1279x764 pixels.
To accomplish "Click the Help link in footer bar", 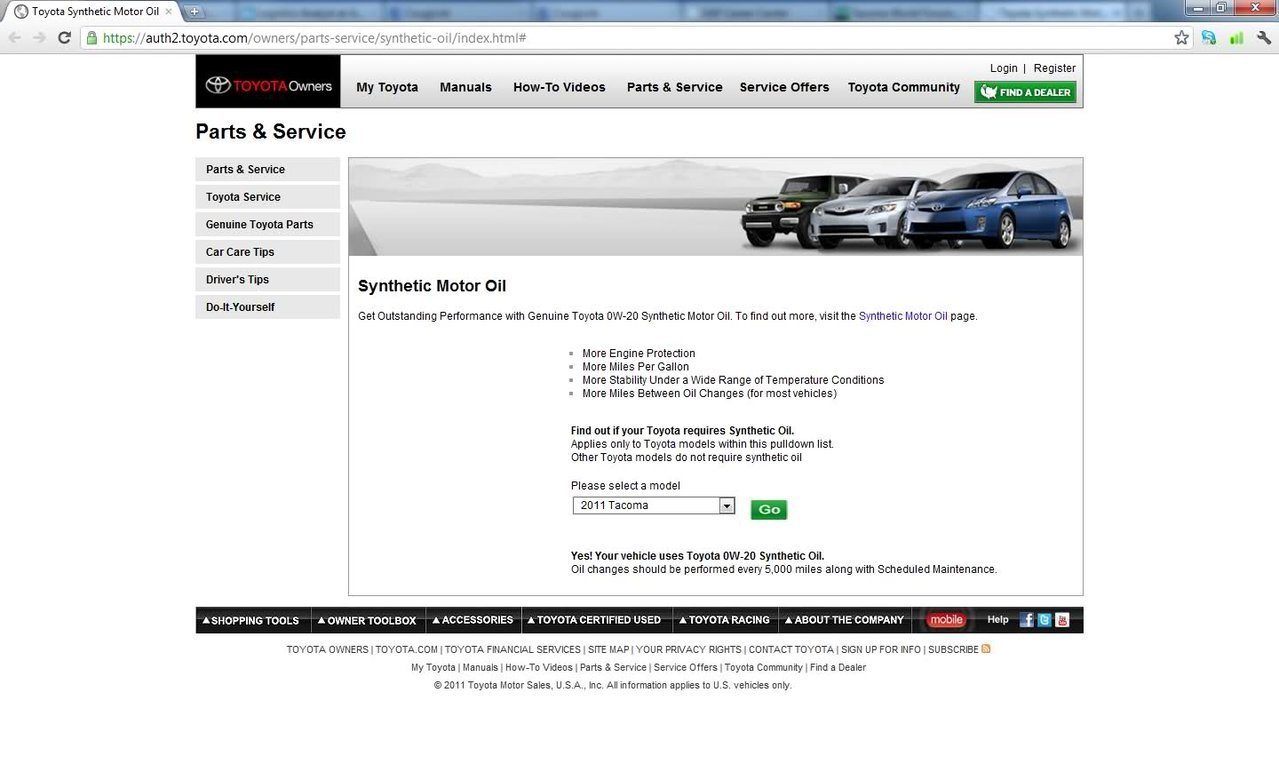I will pyautogui.click(x=998, y=620).
